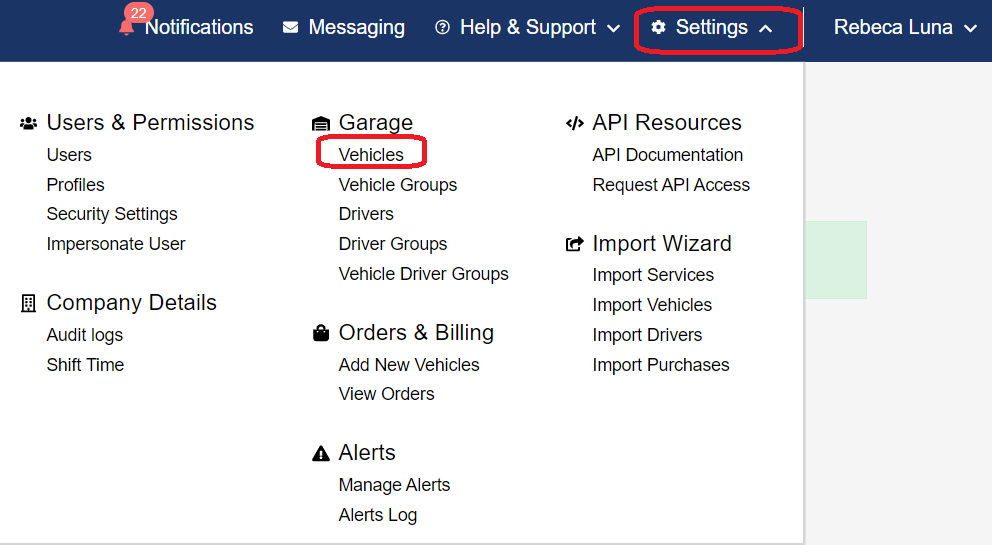Click the Alerts warning triangle icon
The image size is (992, 545).
click(x=321, y=453)
